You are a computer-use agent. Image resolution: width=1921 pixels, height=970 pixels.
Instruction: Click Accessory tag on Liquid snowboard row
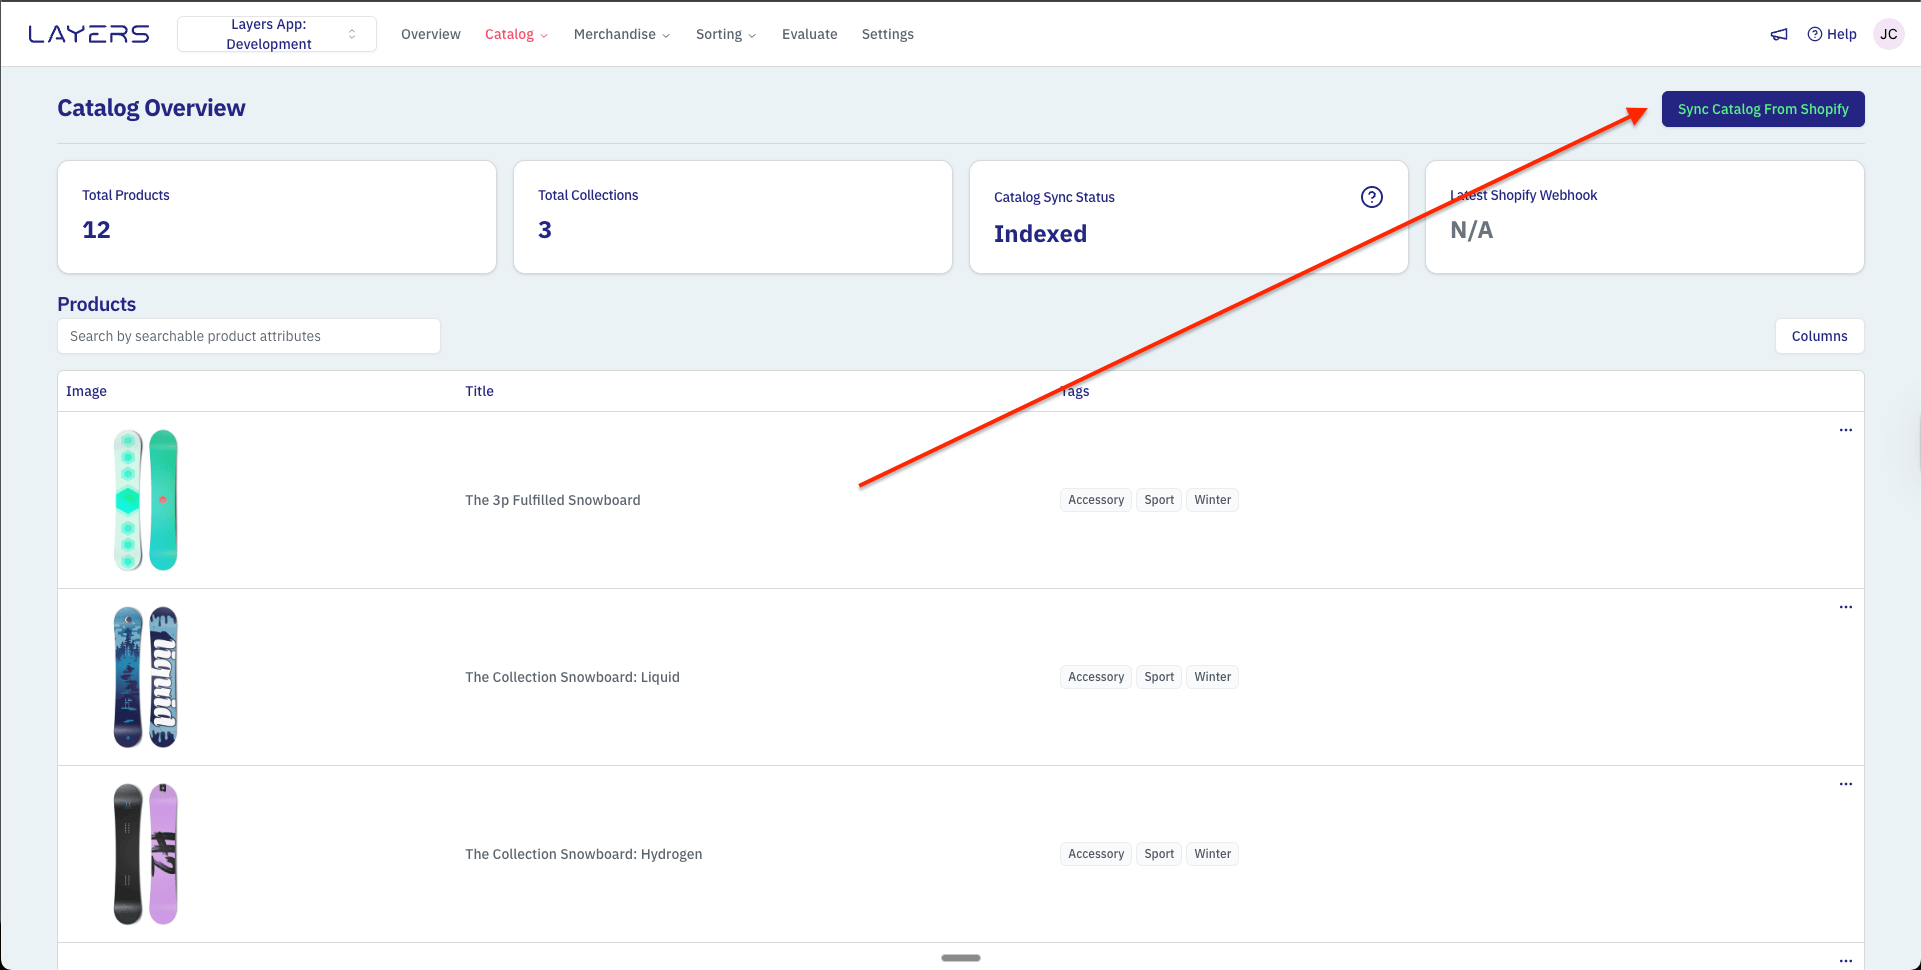(x=1096, y=677)
